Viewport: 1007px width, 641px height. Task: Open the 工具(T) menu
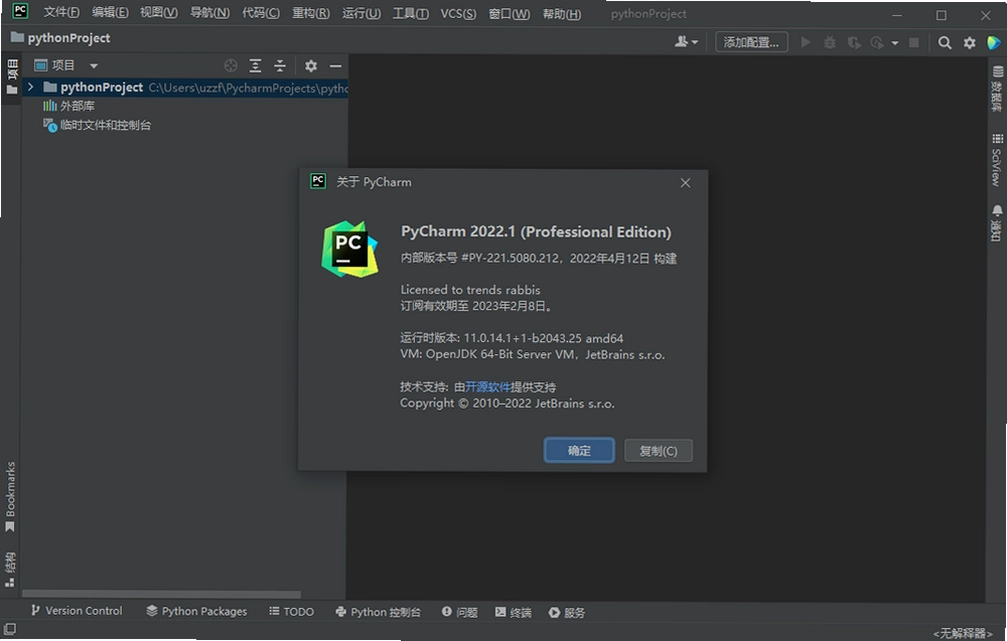coord(410,13)
